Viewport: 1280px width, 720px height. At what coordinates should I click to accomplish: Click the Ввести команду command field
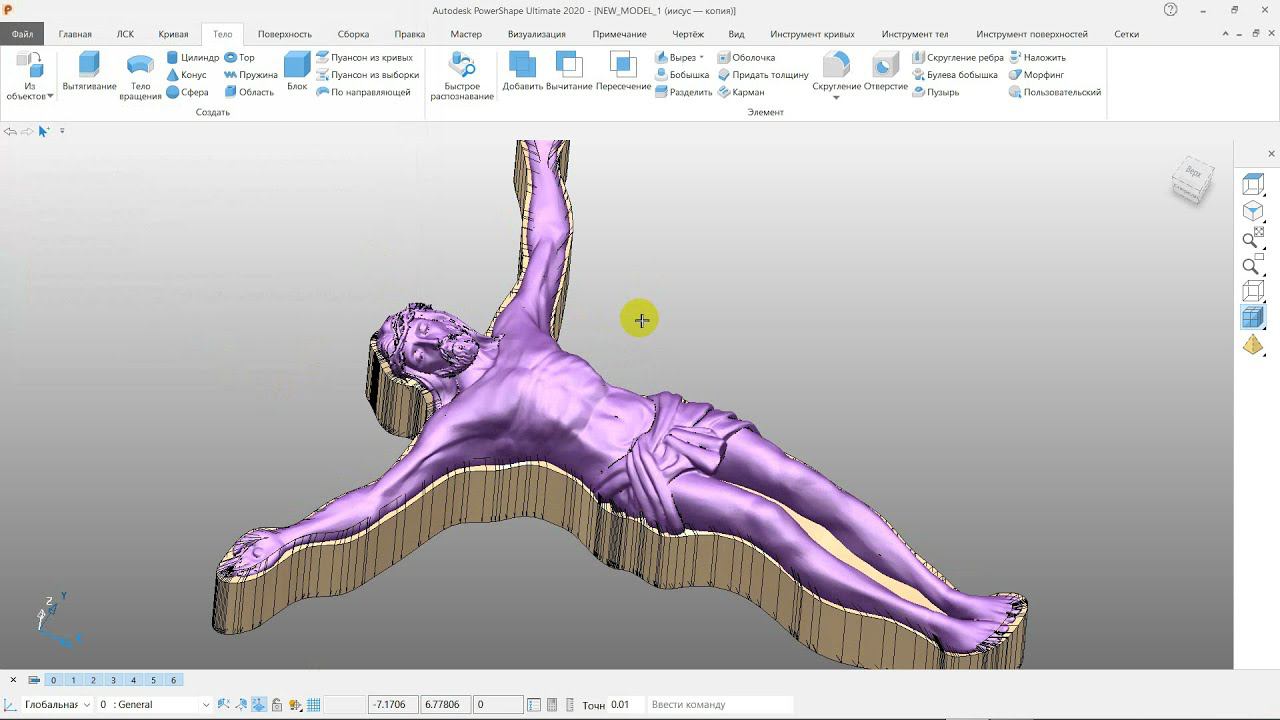(720, 705)
